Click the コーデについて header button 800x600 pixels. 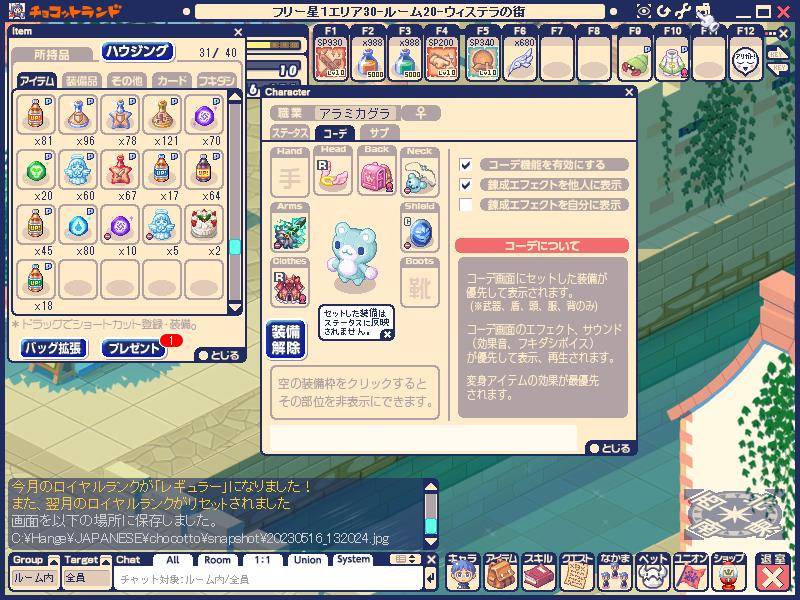coord(542,246)
